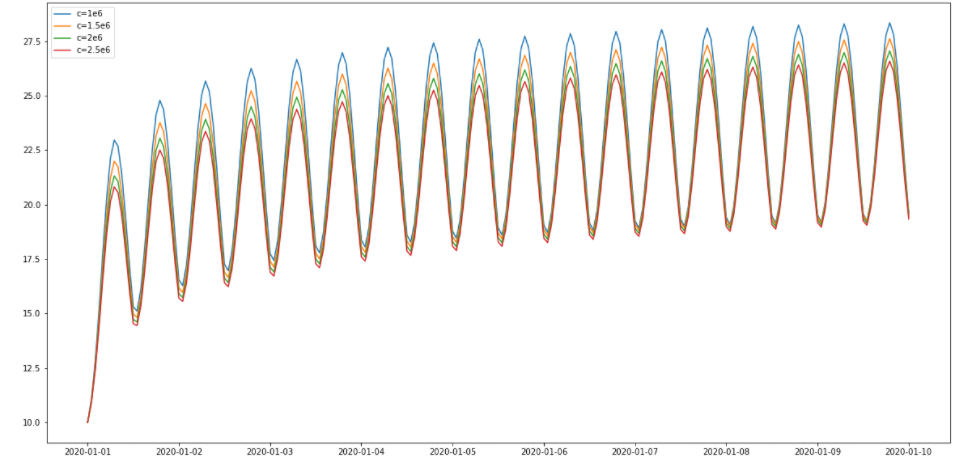
Task: Click the 2020-01-04 x-axis label
Action: click(x=362, y=452)
